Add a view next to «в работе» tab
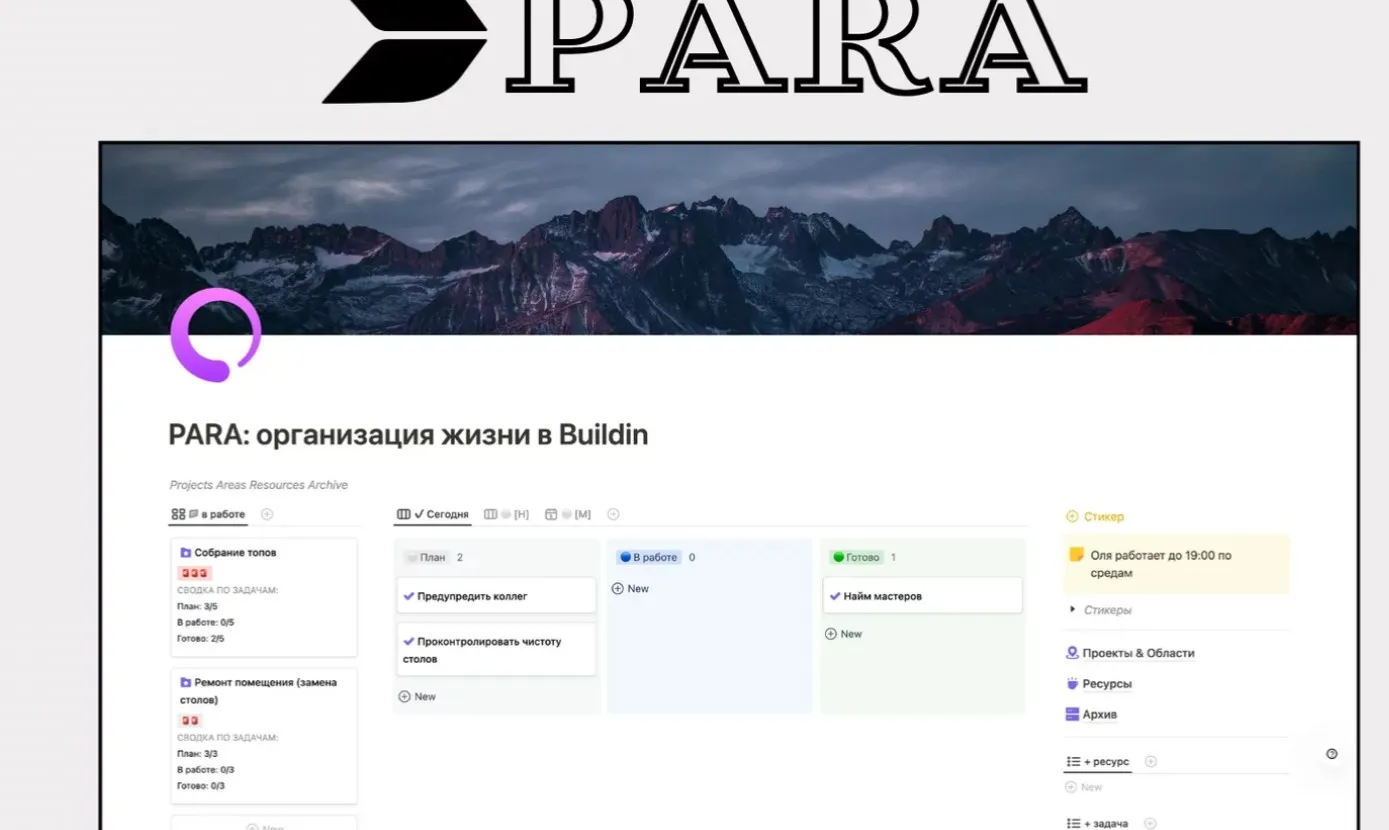Image resolution: width=1389 pixels, height=830 pixels. click(x=267, y=514)
